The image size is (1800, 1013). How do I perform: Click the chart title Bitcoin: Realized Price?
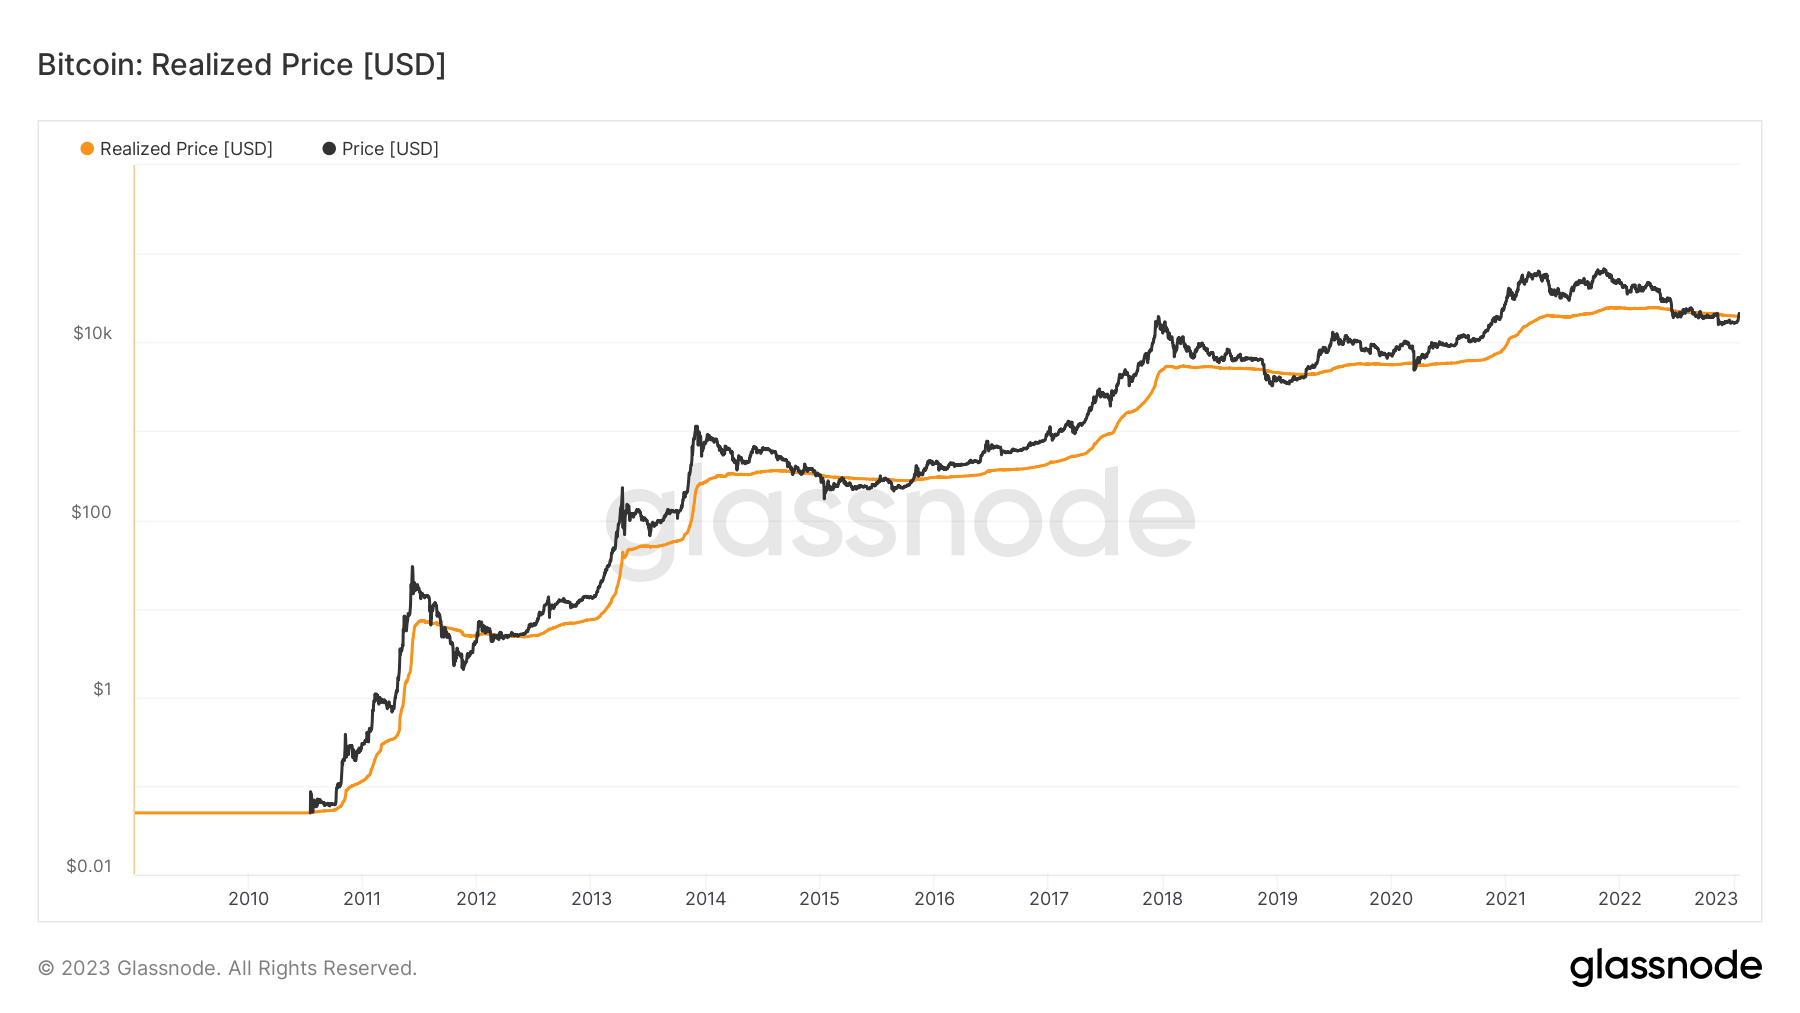point(241,65)
